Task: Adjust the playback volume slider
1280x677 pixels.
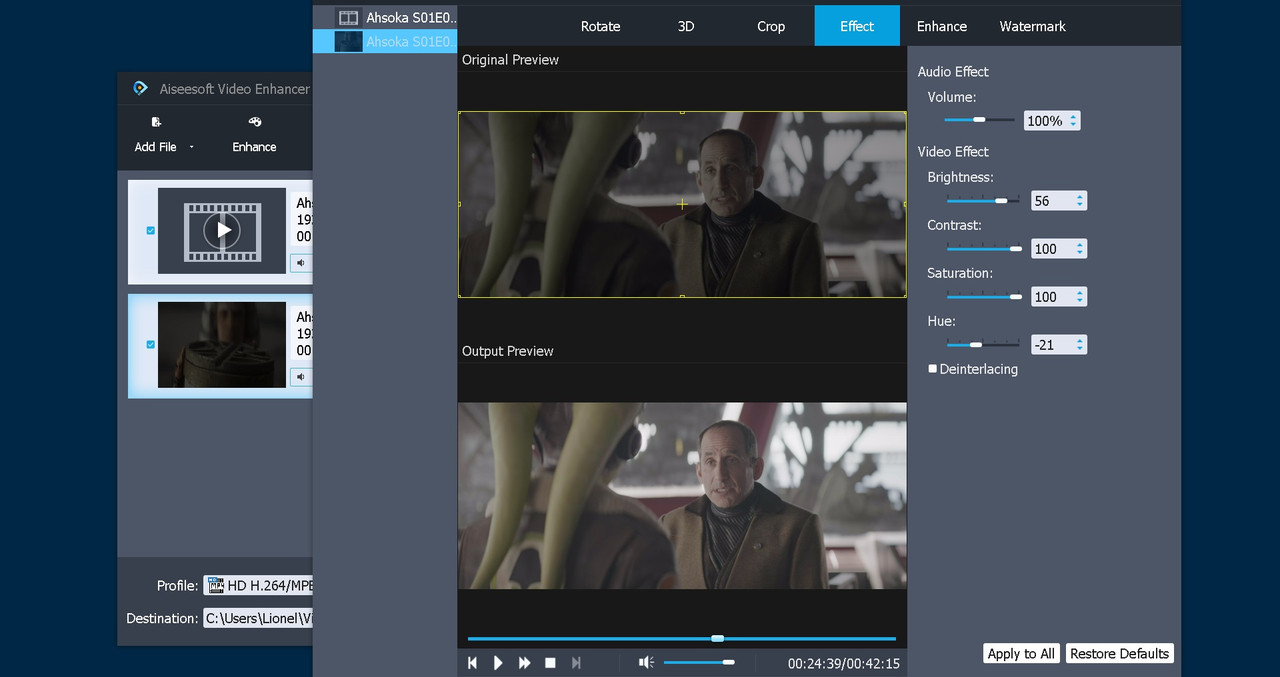Action: [x=699, y=662]
